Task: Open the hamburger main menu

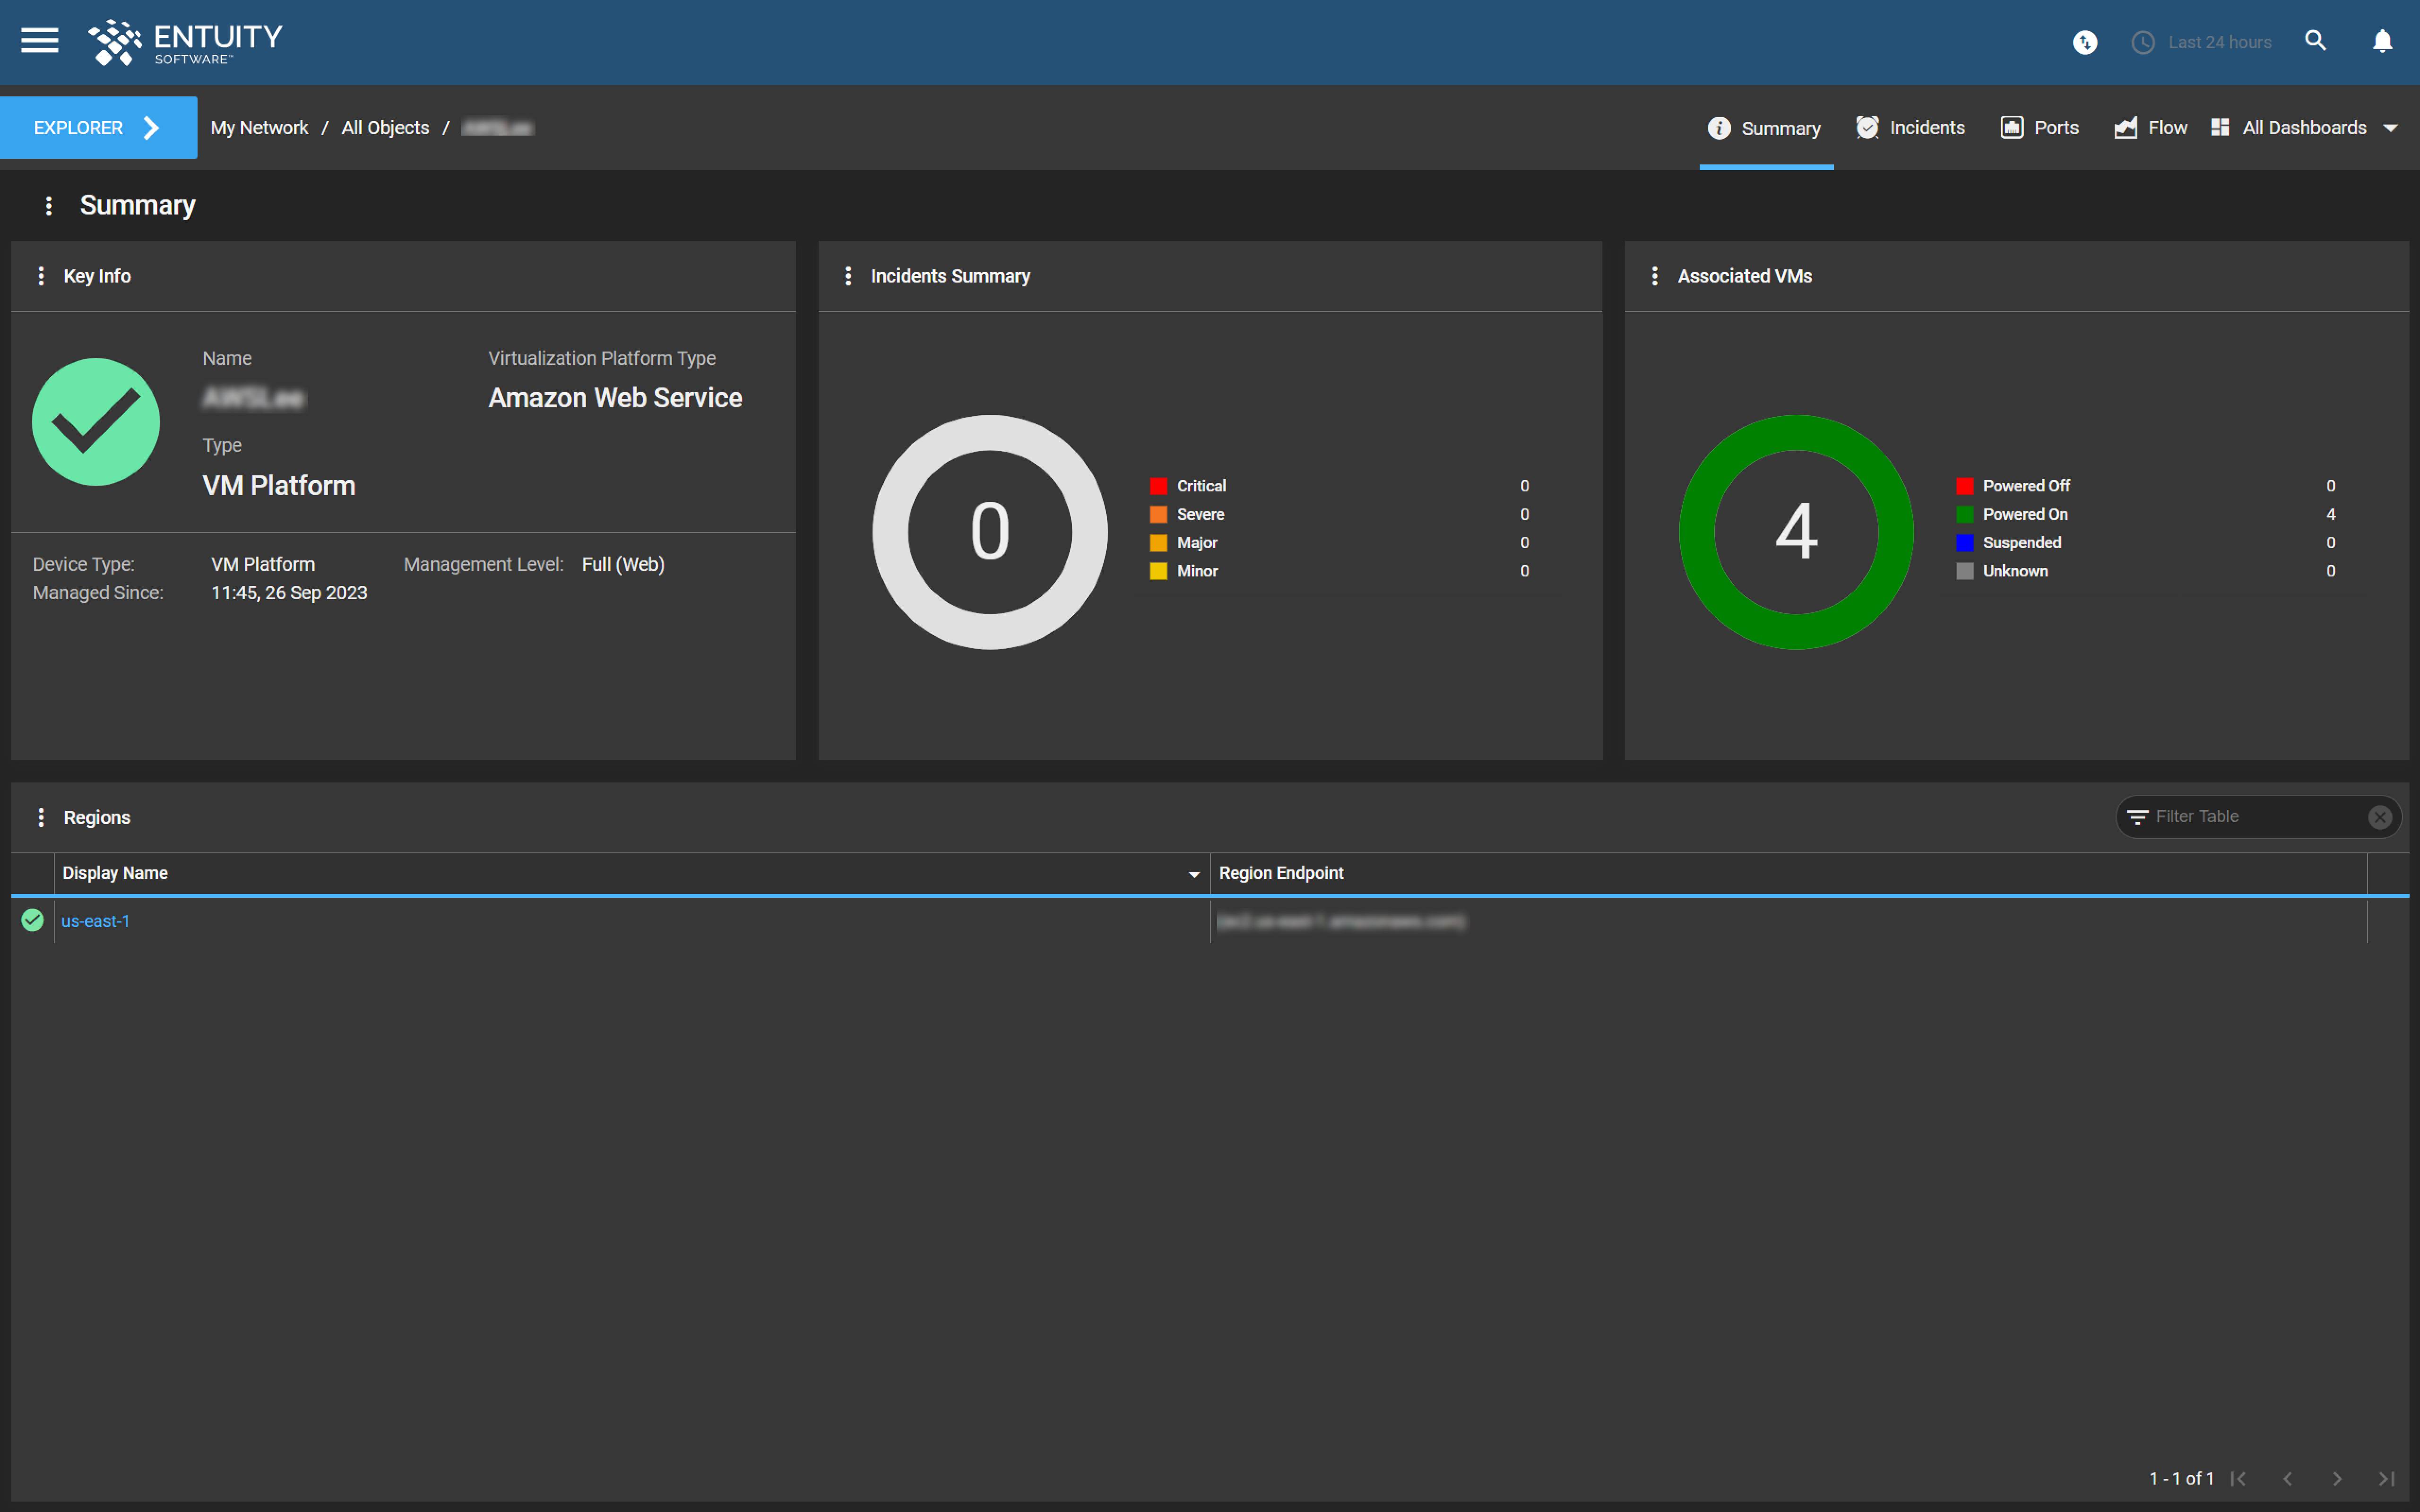Action: (40, 41)
